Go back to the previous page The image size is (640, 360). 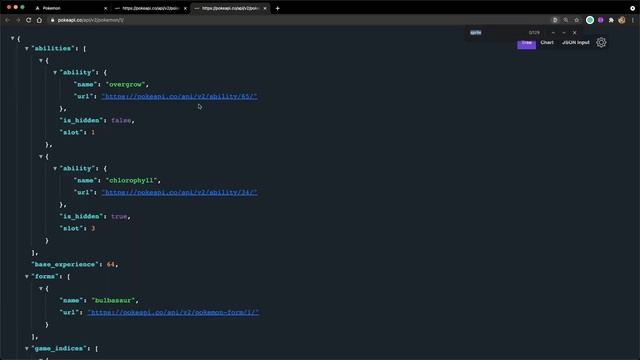(x=7, y=20)
